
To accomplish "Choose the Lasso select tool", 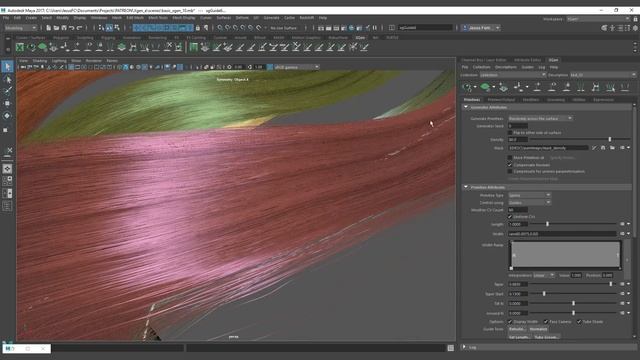I will [x=7, y=79].
